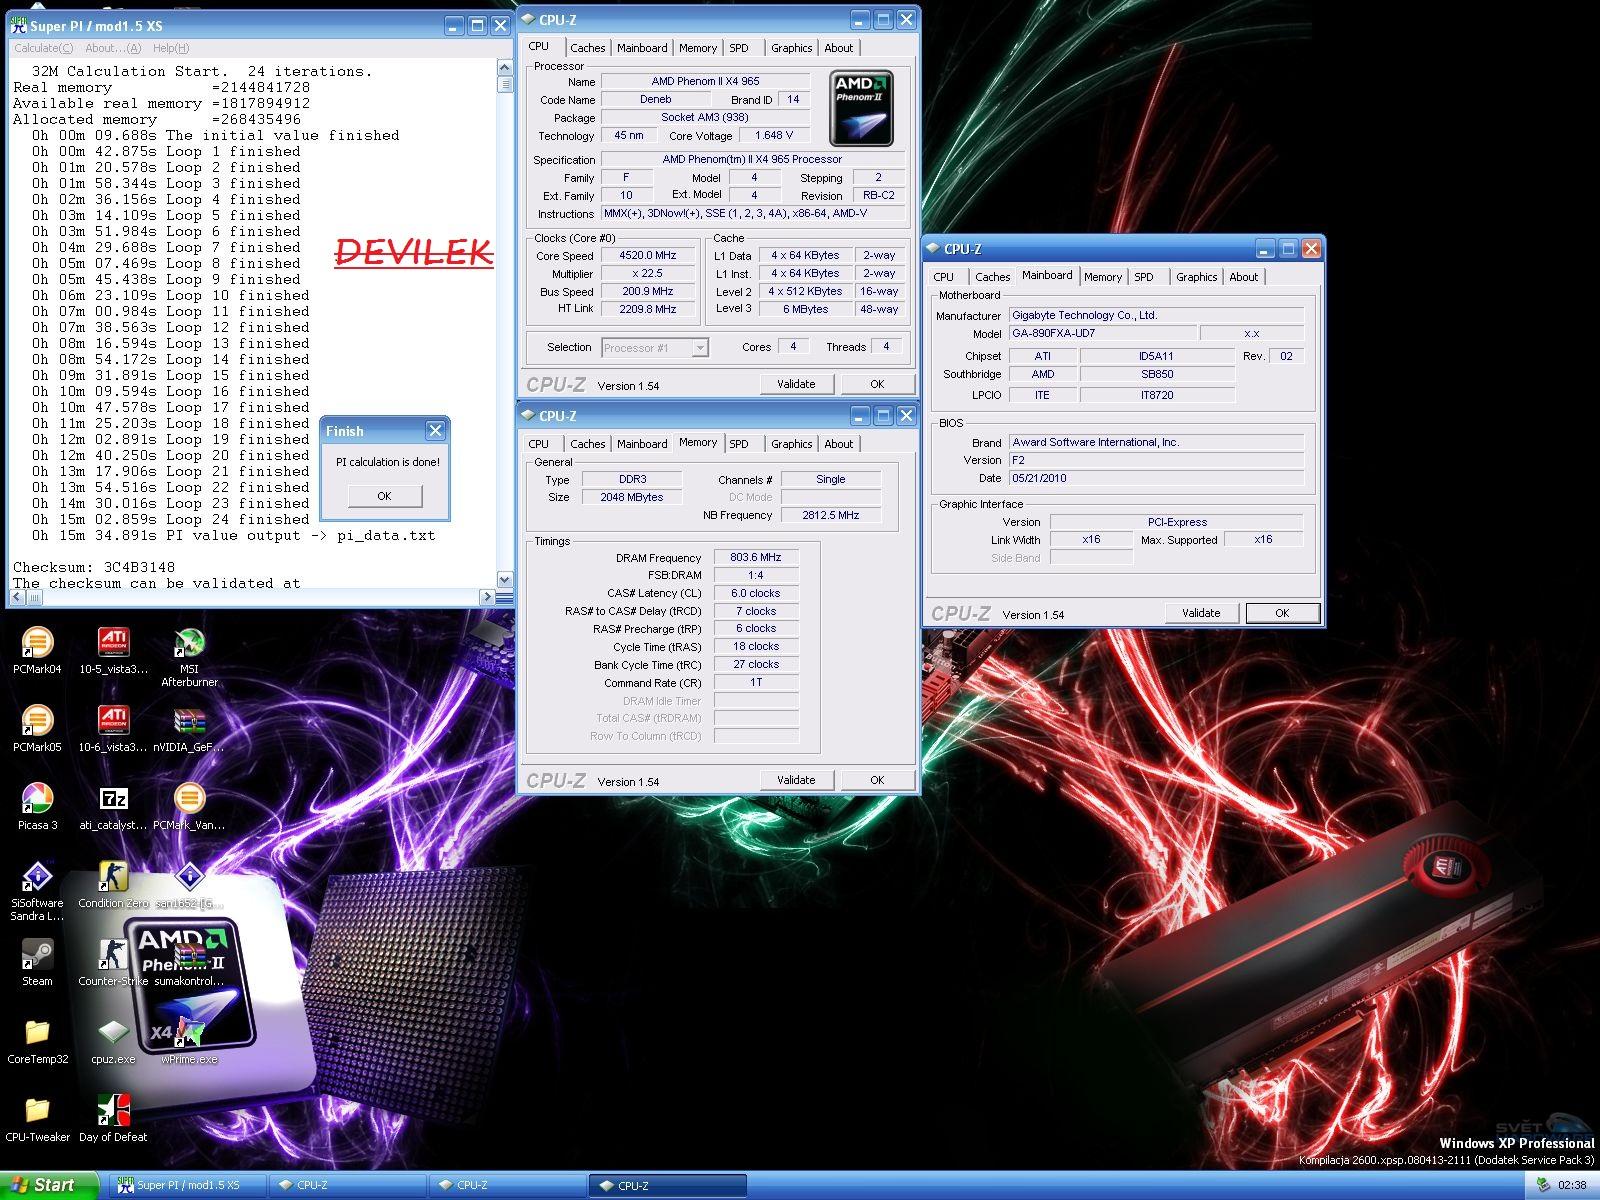This screenshot has height=1200, width=1600.
Task: Click the CAS# Latency 6.0 clocks value
Action: [755, 594]
